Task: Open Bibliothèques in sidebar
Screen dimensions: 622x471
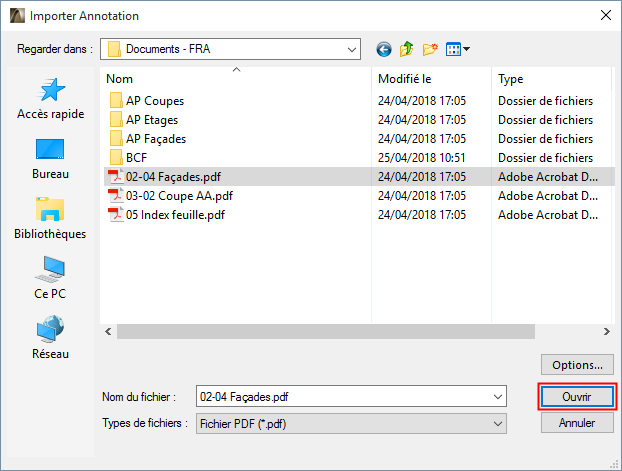Action: pyautogui.click(x=51, y=219)
